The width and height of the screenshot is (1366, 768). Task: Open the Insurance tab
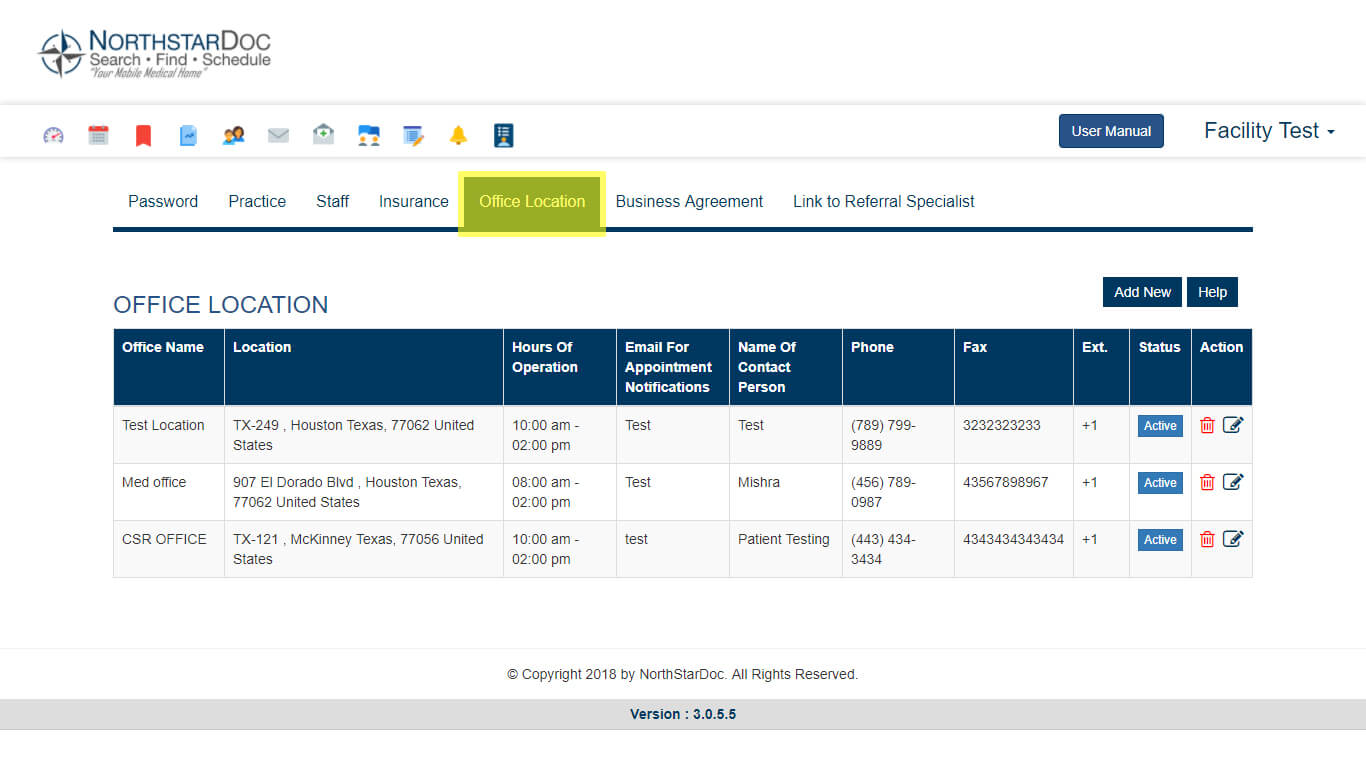[x=414, y=201]
